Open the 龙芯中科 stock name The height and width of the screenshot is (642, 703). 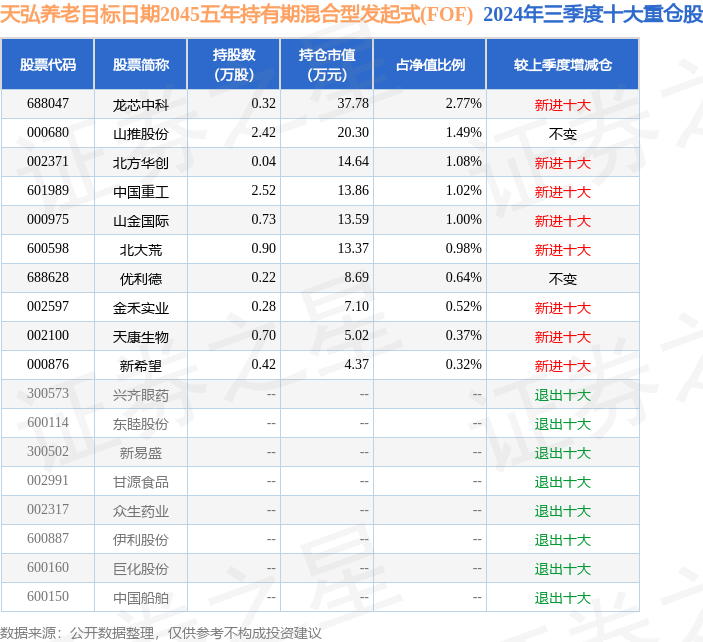click(x=141, y=105)
